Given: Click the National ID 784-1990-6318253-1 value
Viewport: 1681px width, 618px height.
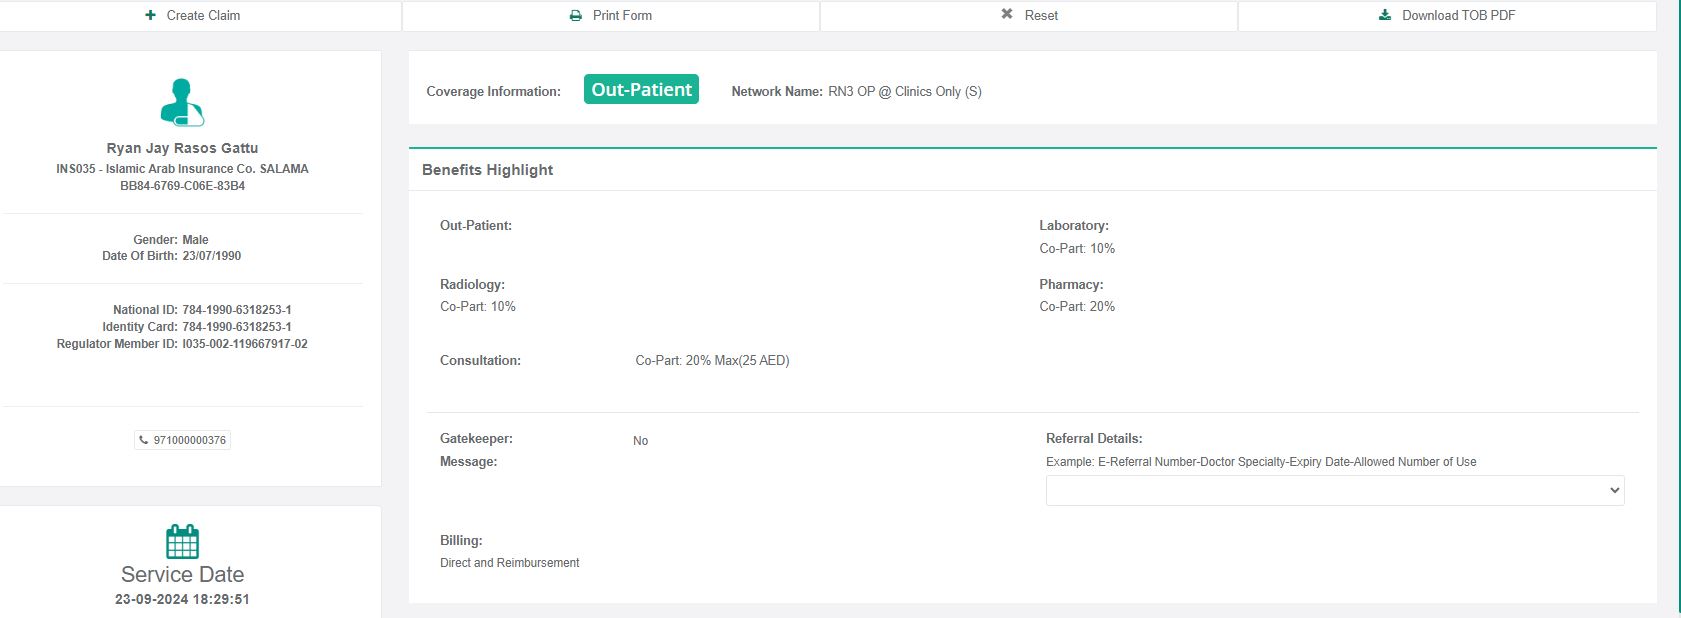Looking at the screenshot, I should coord(237,310).
